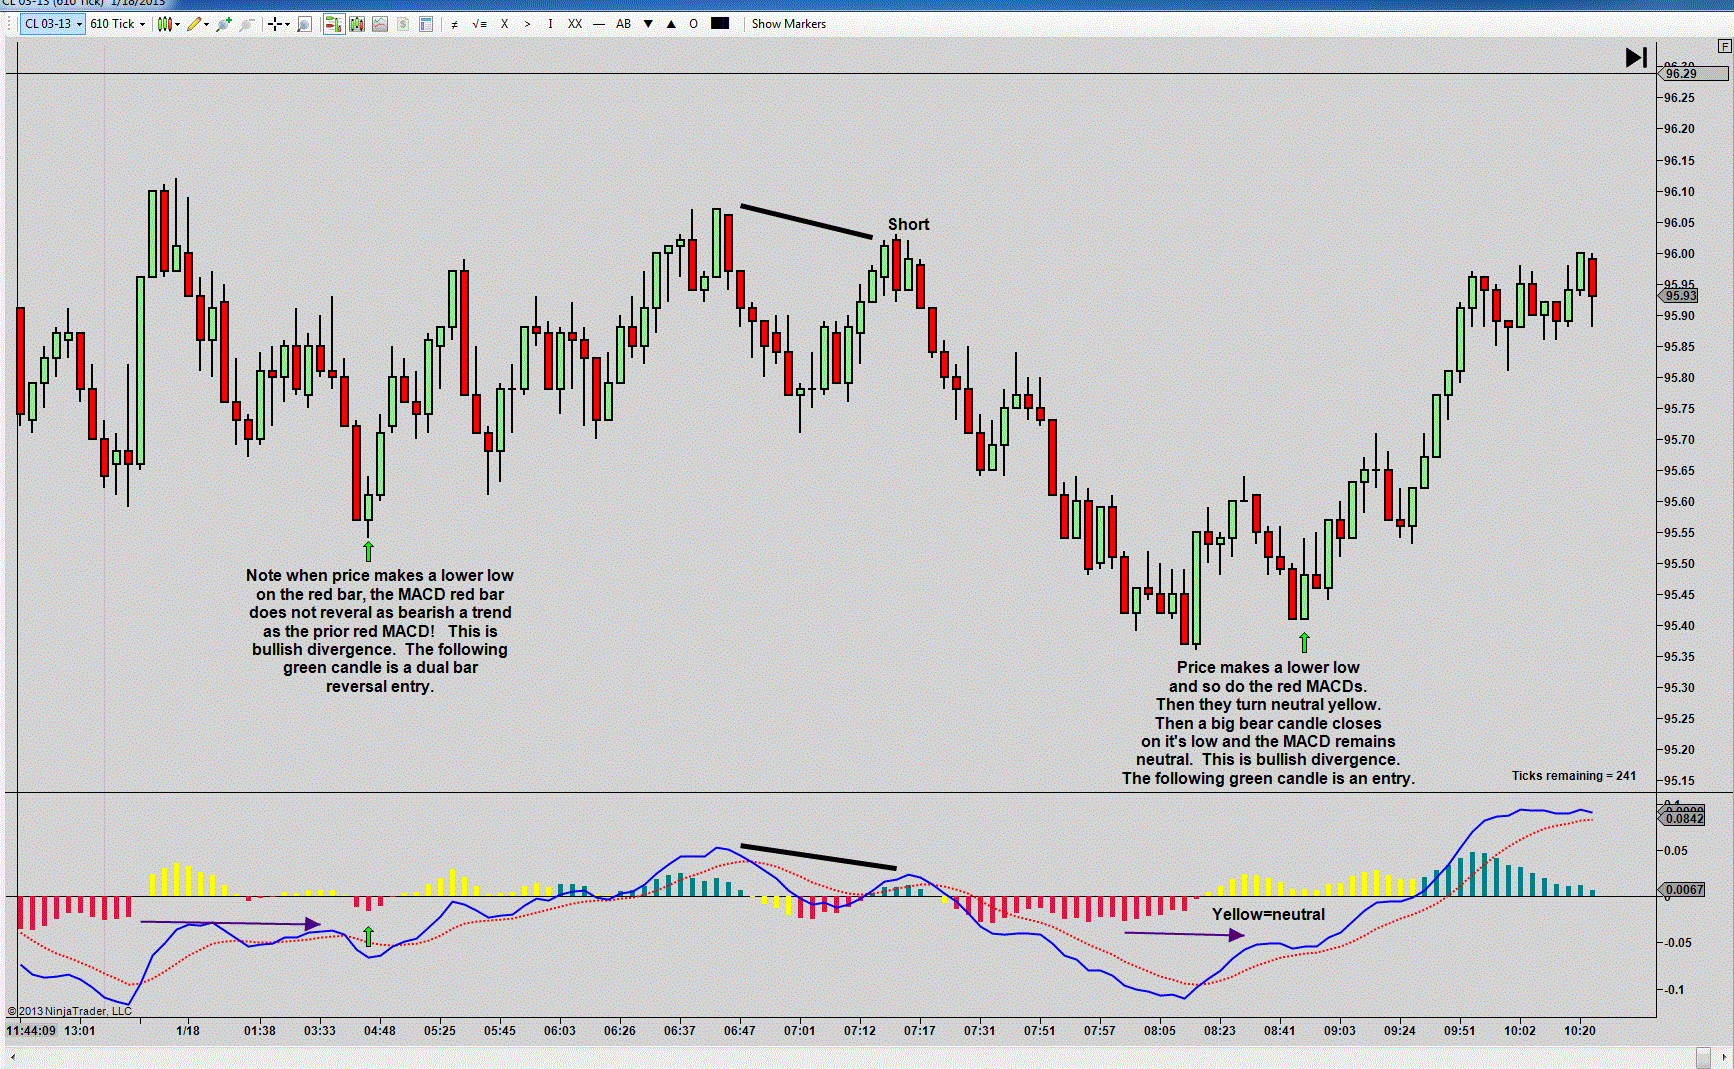This screenshot has height=1069, width=1734.
Task: Click the black color swatch in toolbar
Action: (720, 24)
